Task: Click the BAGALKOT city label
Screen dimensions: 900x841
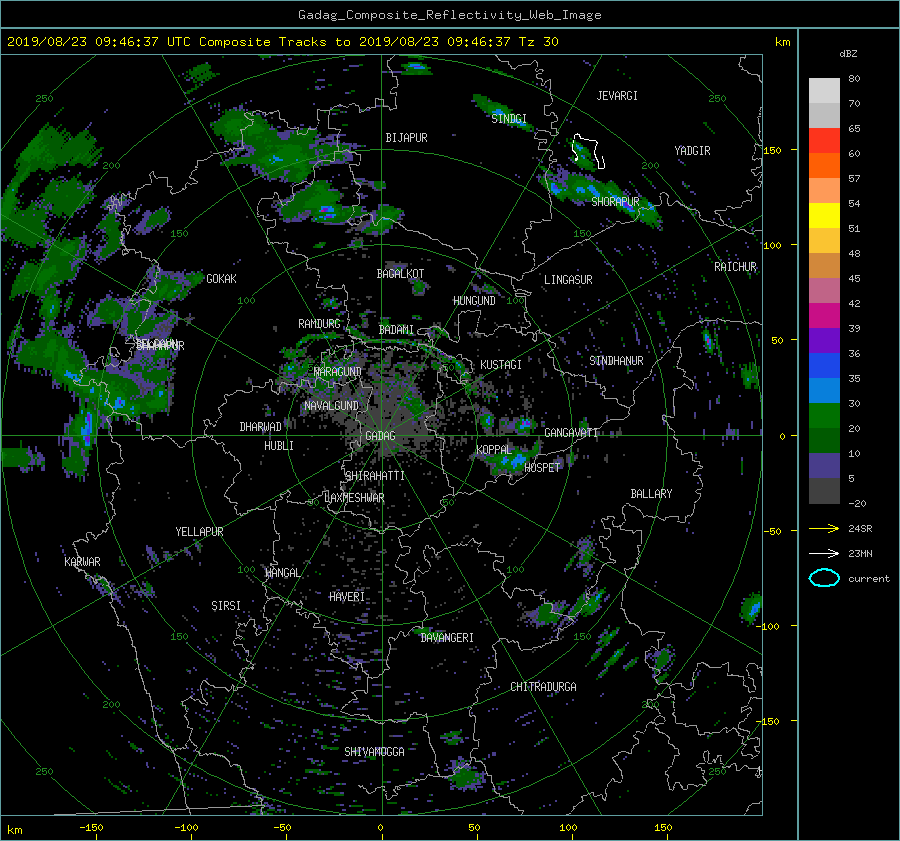Action: (400, 274)
